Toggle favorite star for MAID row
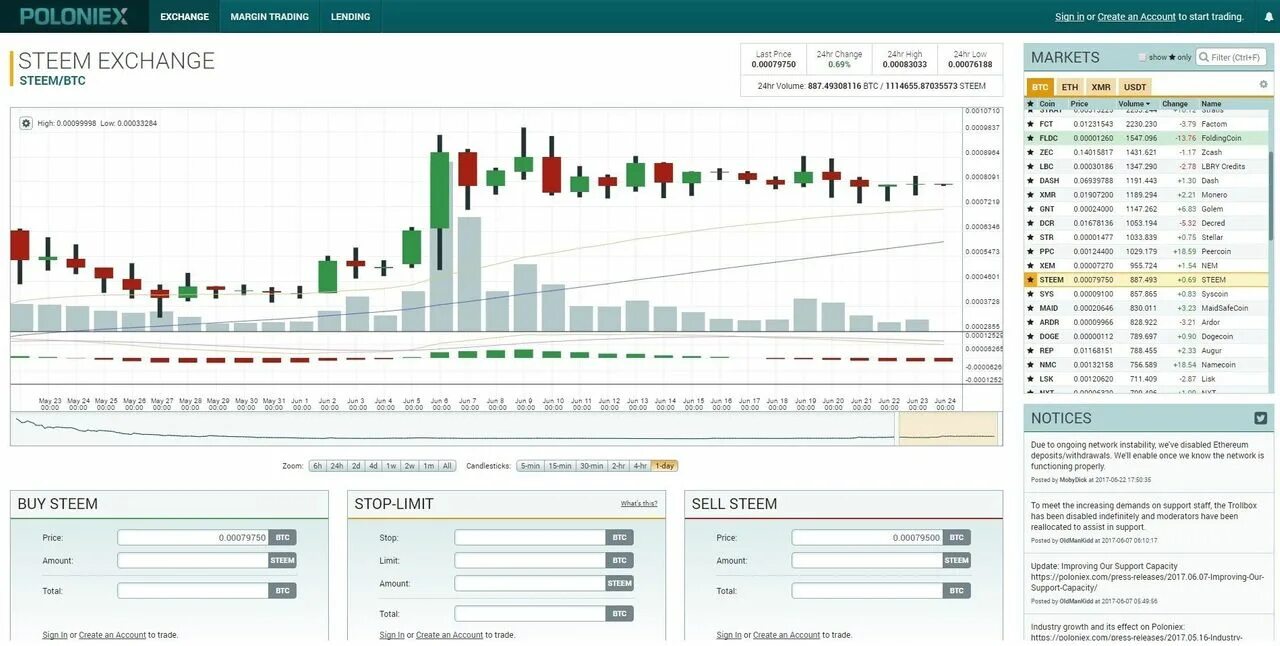 coord(1031,308)
